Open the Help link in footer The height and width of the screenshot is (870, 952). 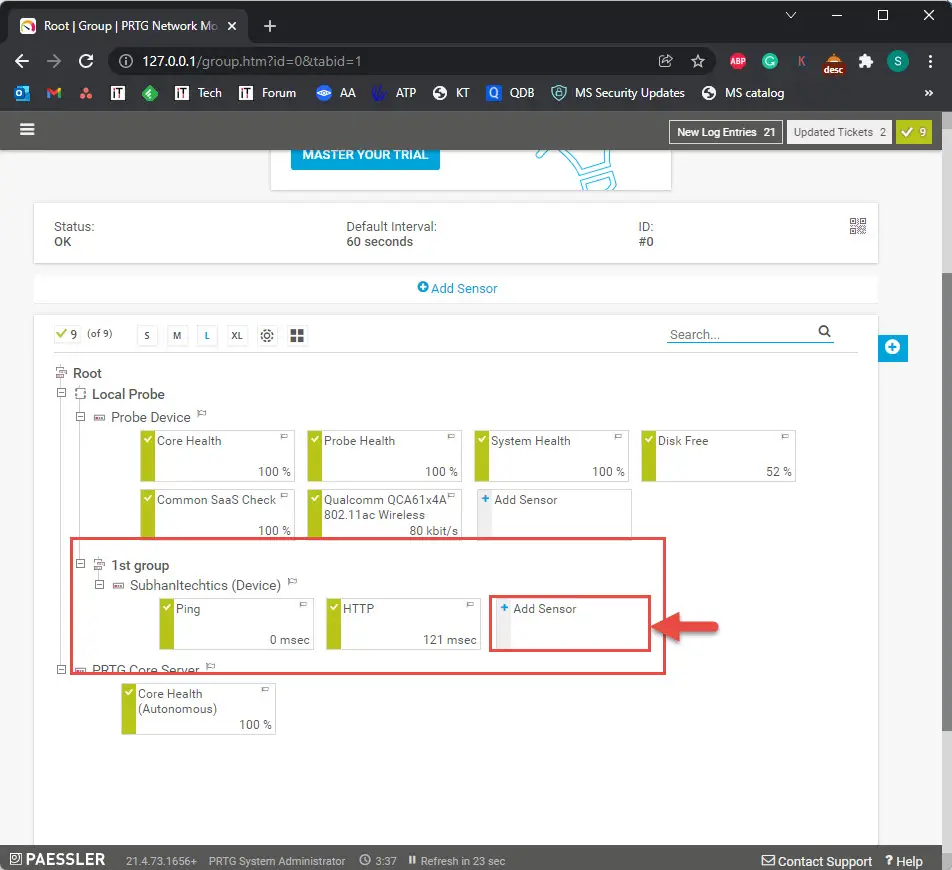point(904,861)
